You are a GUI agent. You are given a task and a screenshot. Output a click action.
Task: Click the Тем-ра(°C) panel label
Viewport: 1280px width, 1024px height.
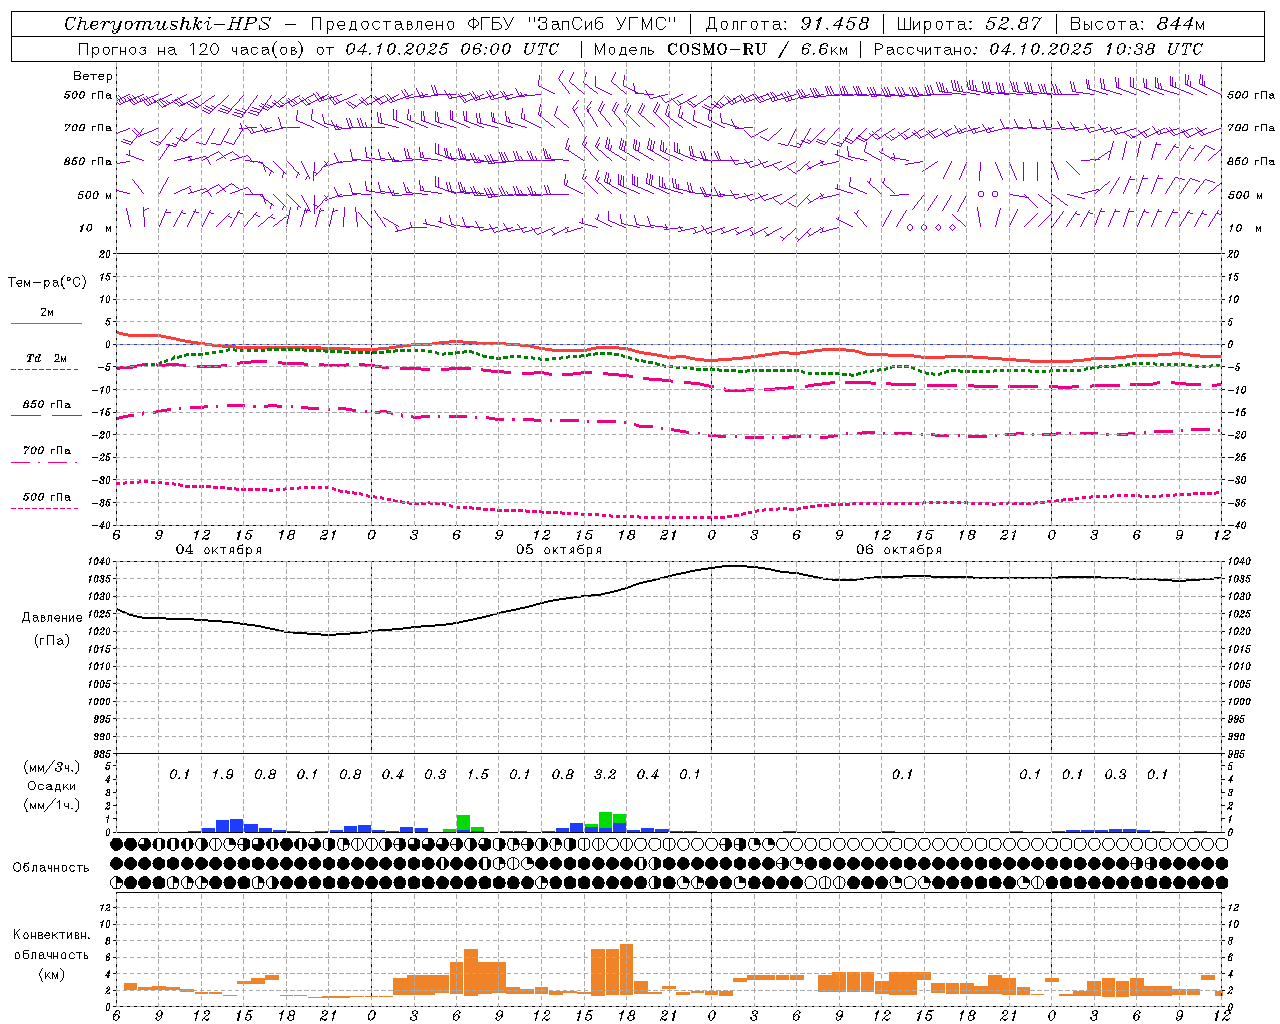(47, 283)
